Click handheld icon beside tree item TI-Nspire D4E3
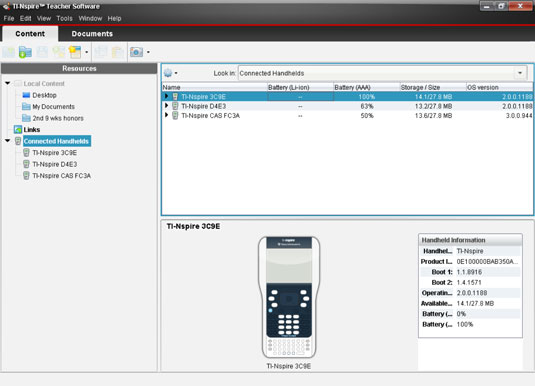The height and width of the screenshot is (386, 535). click(26, 164)
